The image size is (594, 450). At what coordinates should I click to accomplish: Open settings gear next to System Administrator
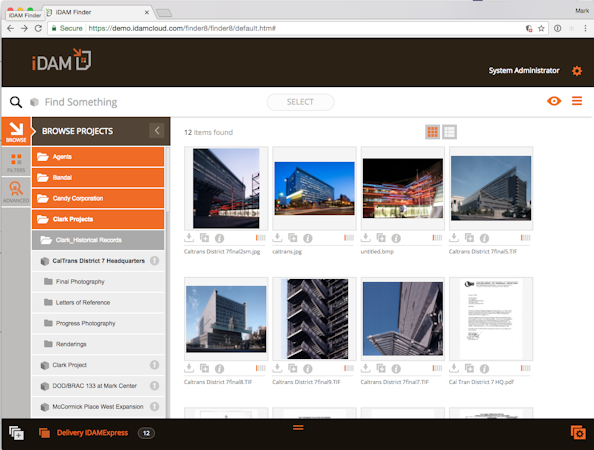(x=577, y=70)
